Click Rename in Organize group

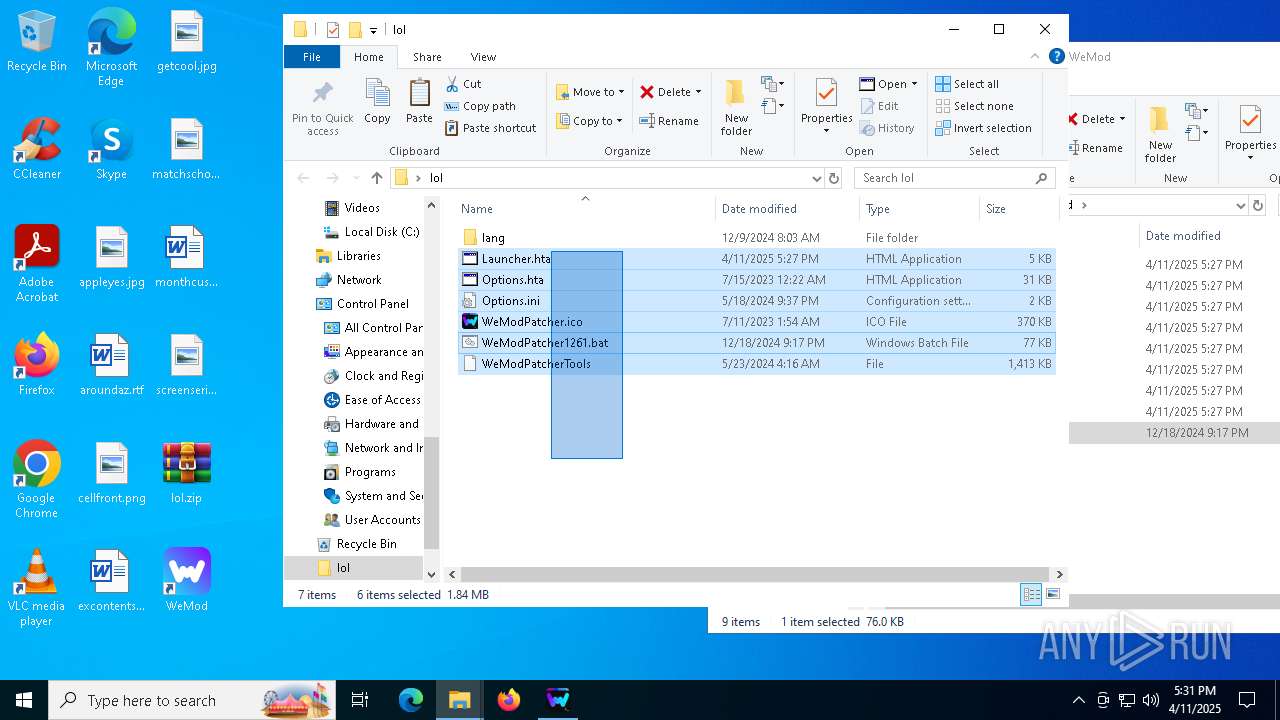[670, 121]
